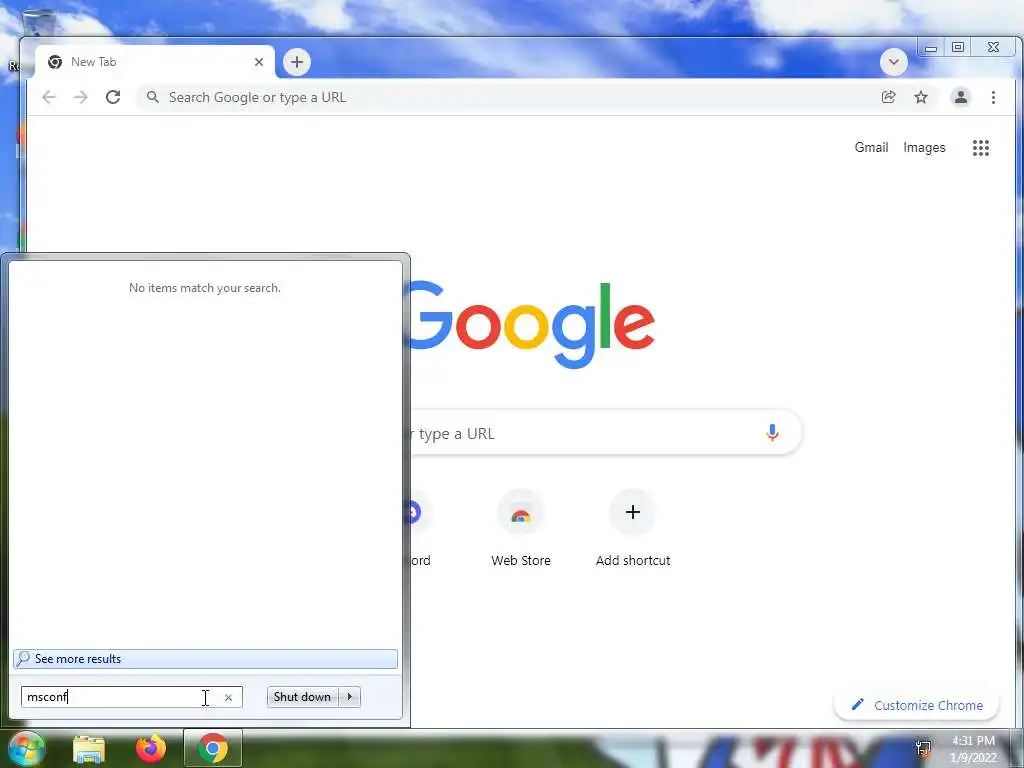Open the Chrome profile avatar

point(961,97)
